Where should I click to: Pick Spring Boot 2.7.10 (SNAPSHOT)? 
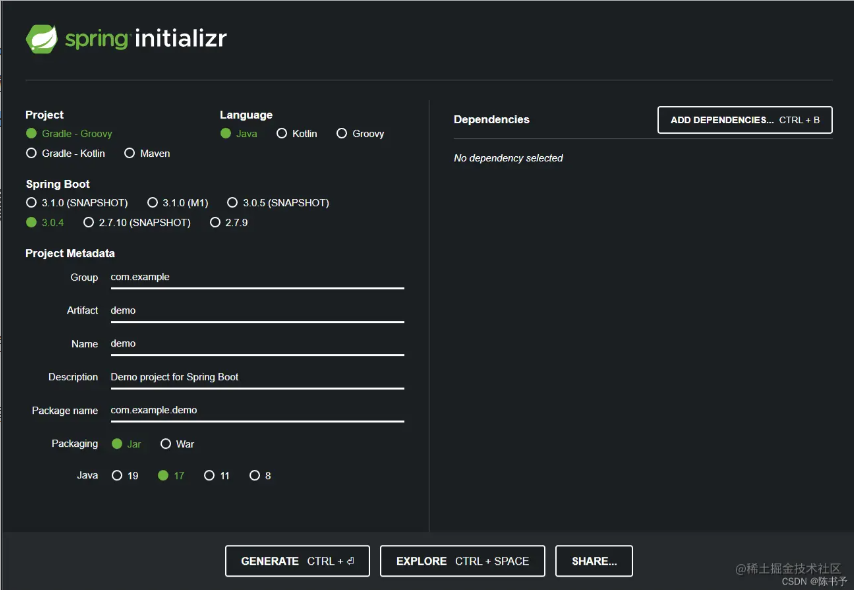[x=137, y=222]
